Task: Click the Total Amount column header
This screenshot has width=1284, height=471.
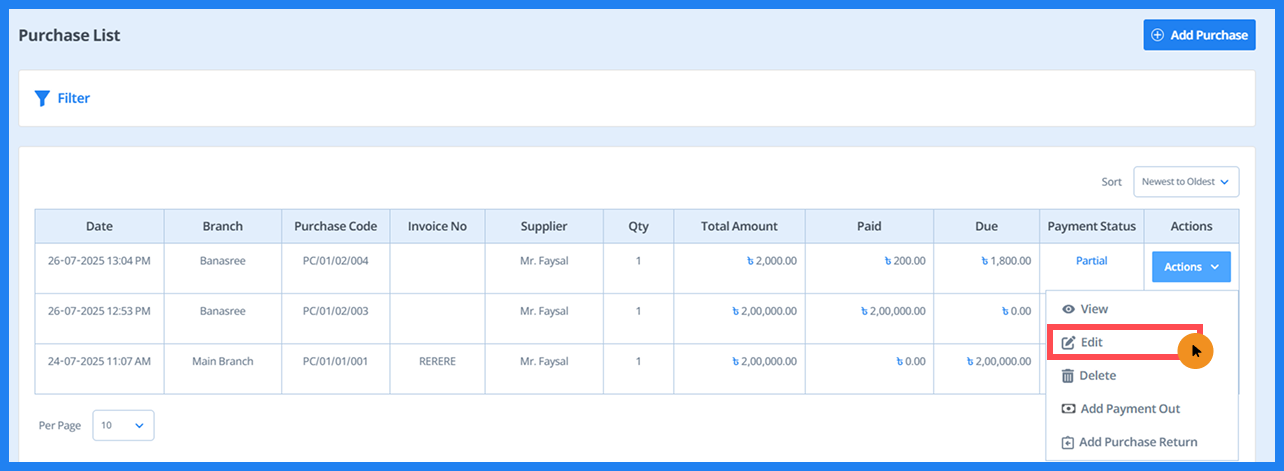Action: [739, 226]
